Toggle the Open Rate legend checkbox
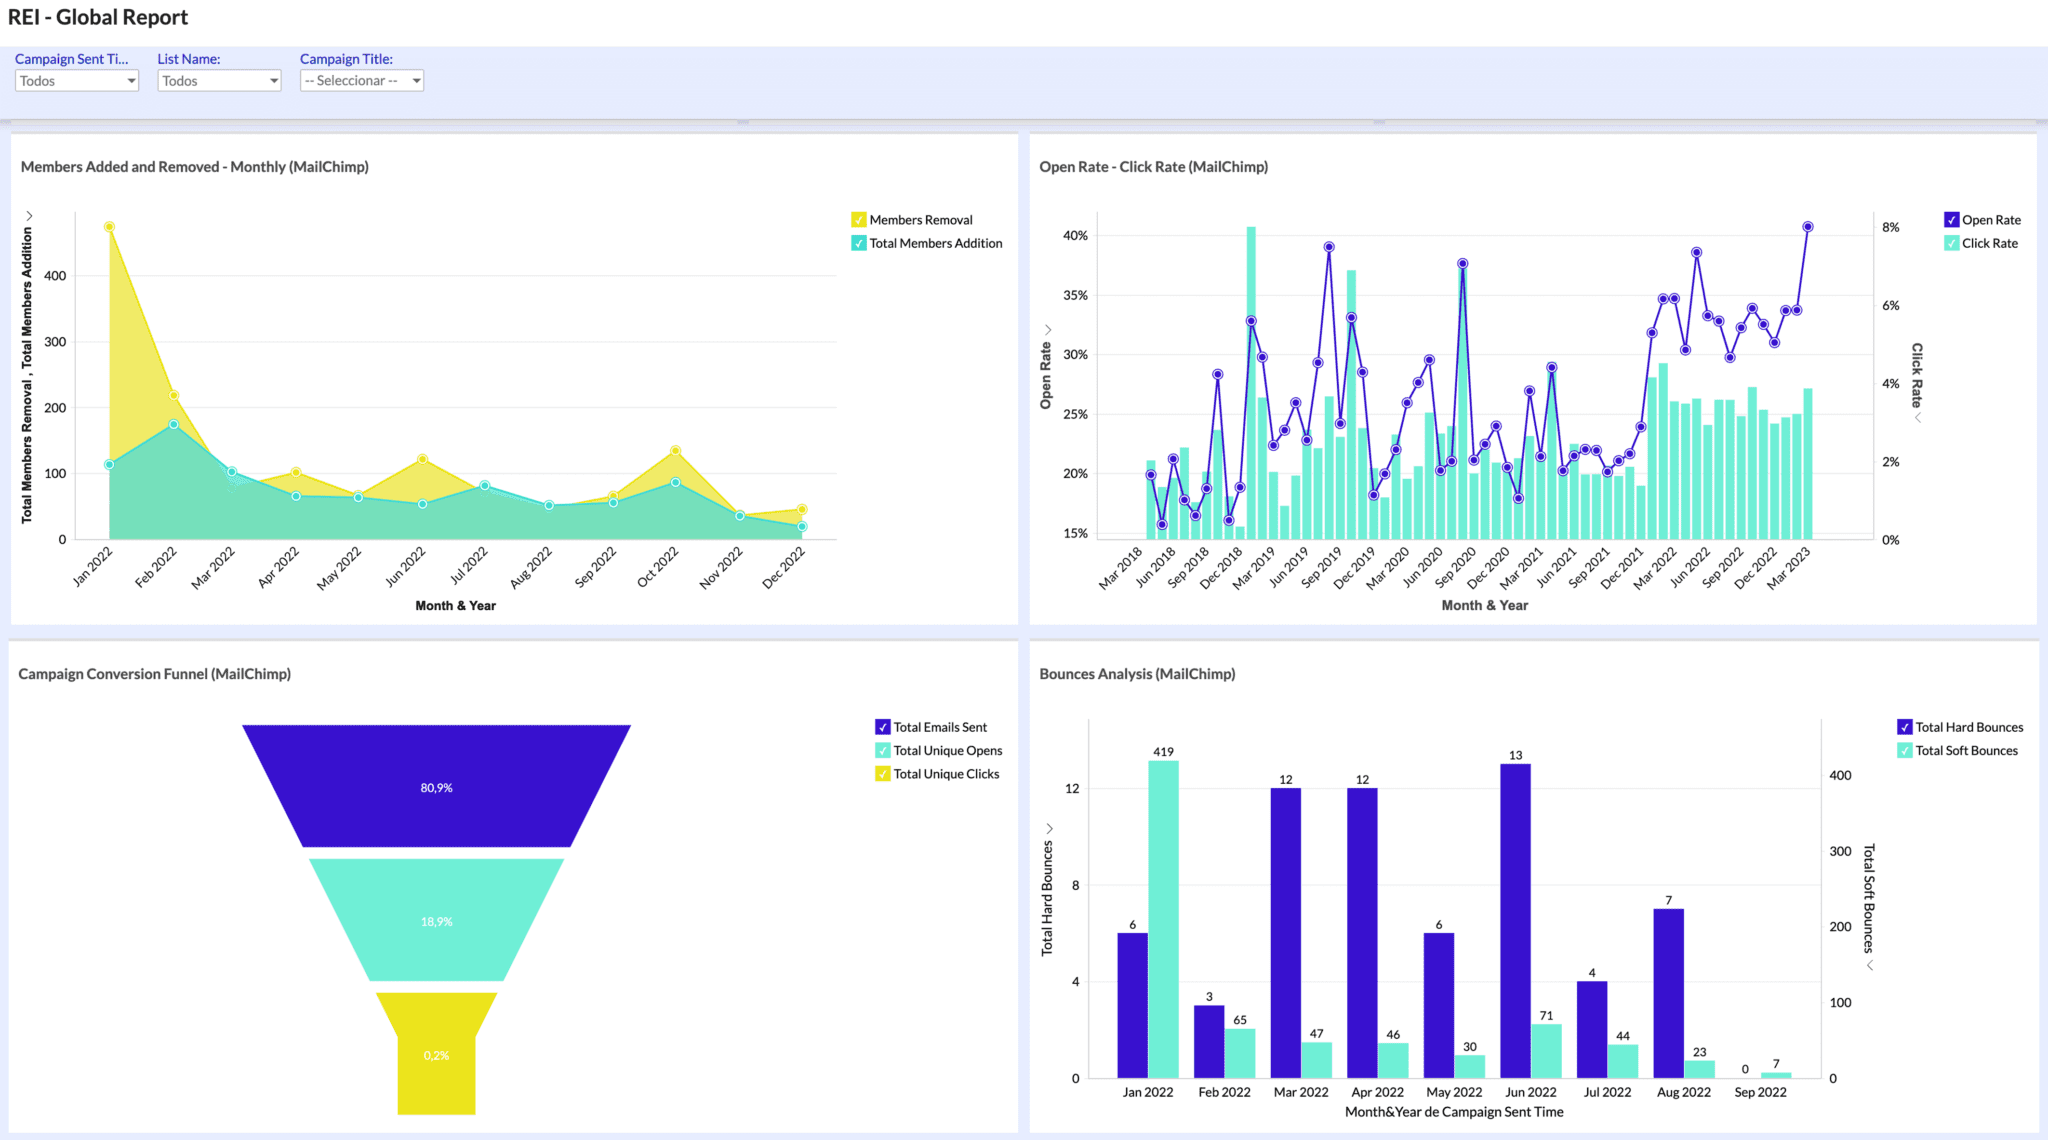2048x1140 pixels. [x=1951, y=220]
